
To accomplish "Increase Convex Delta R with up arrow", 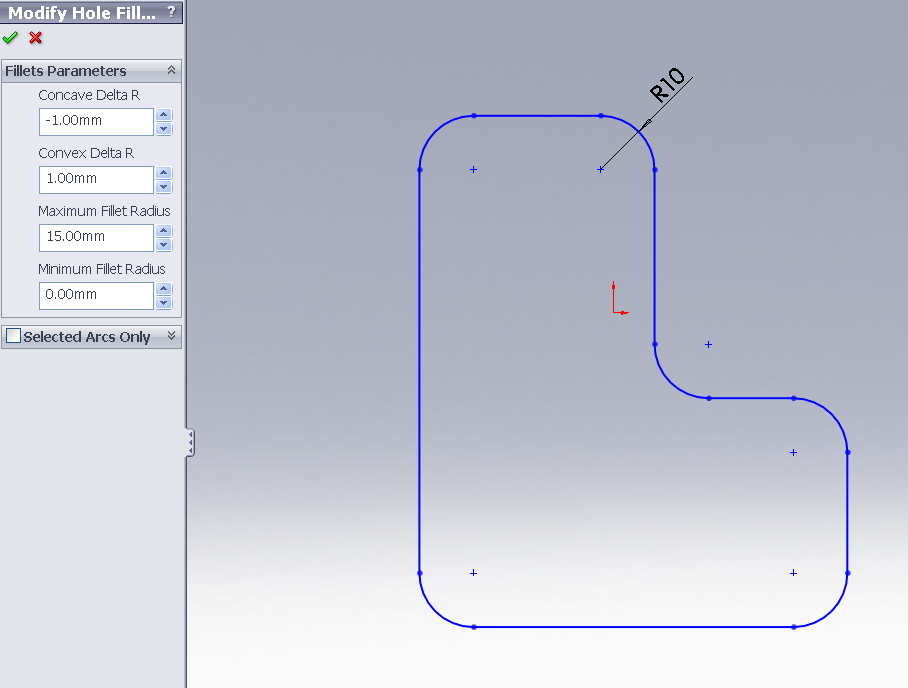I will (164, 173).
